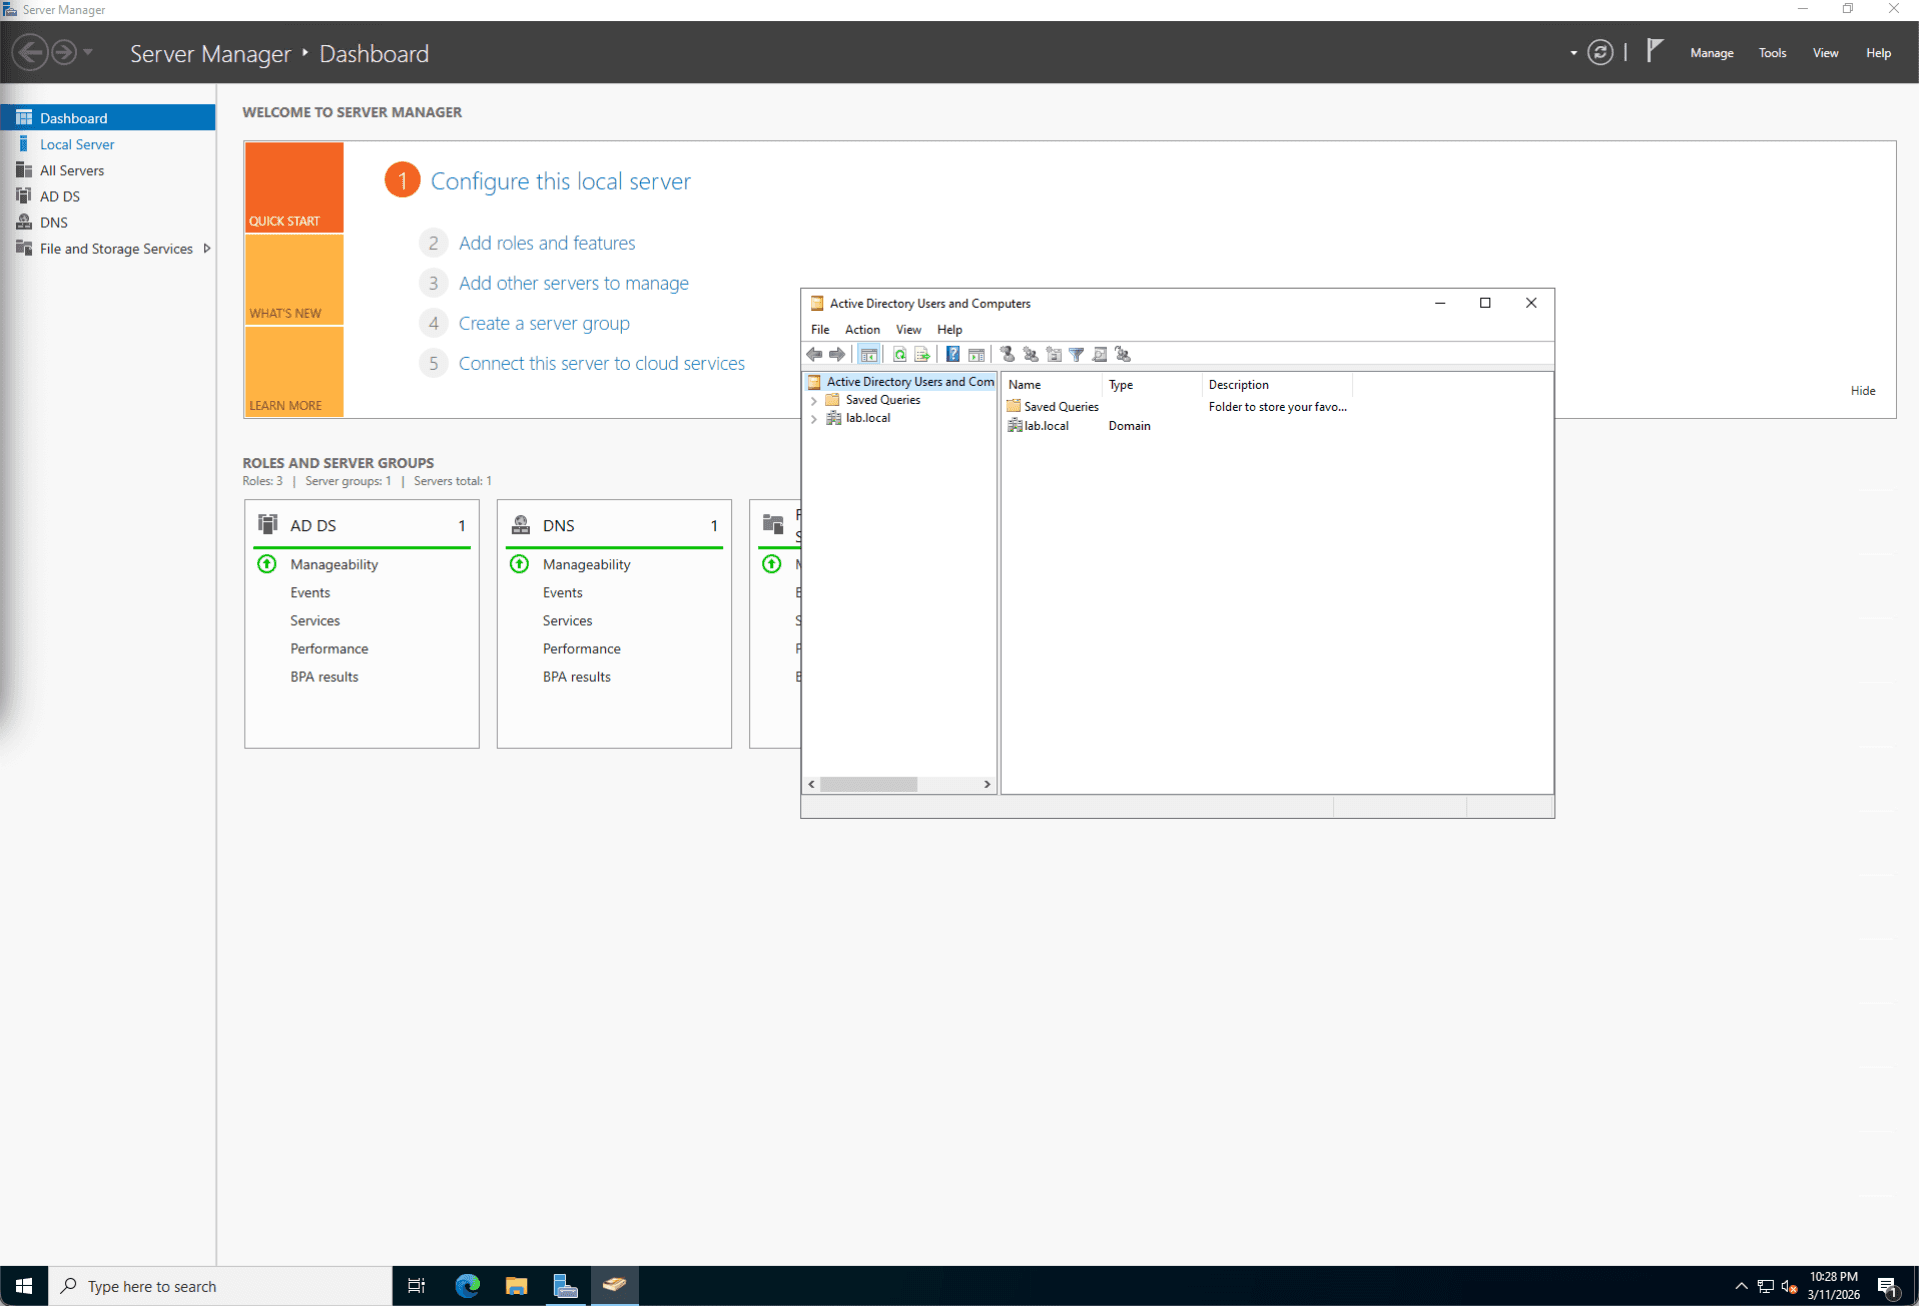This screenshot has height=1306, width=1919.
Task: Select AD DS in the sidebar
Action: tap(108, 196)
